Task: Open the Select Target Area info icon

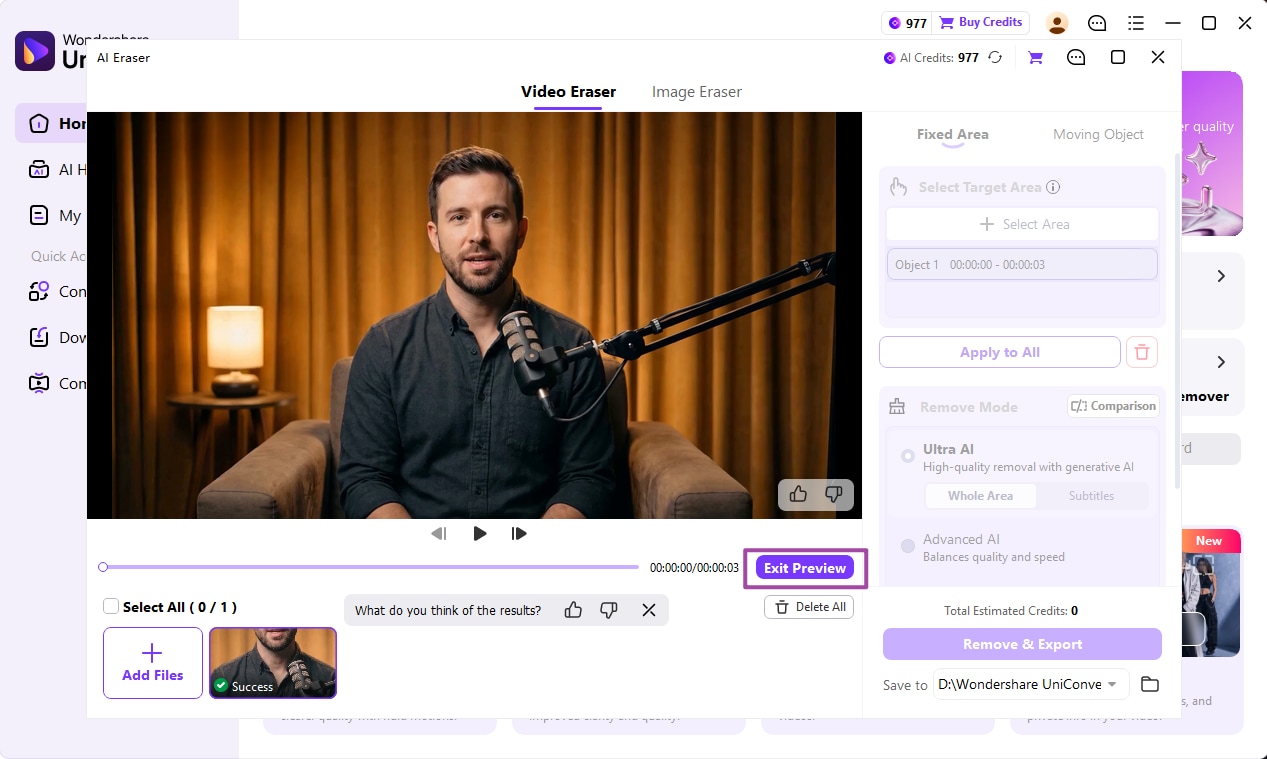Action: 1053,187
